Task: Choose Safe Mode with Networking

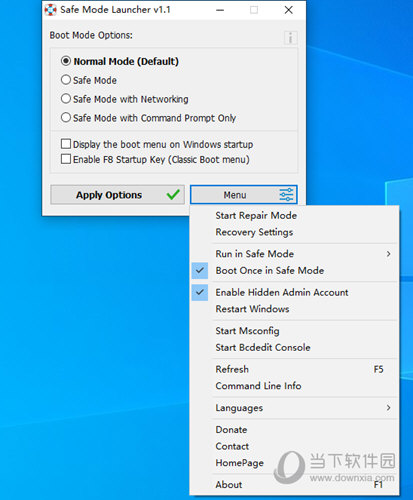Action: click(66, 99)
